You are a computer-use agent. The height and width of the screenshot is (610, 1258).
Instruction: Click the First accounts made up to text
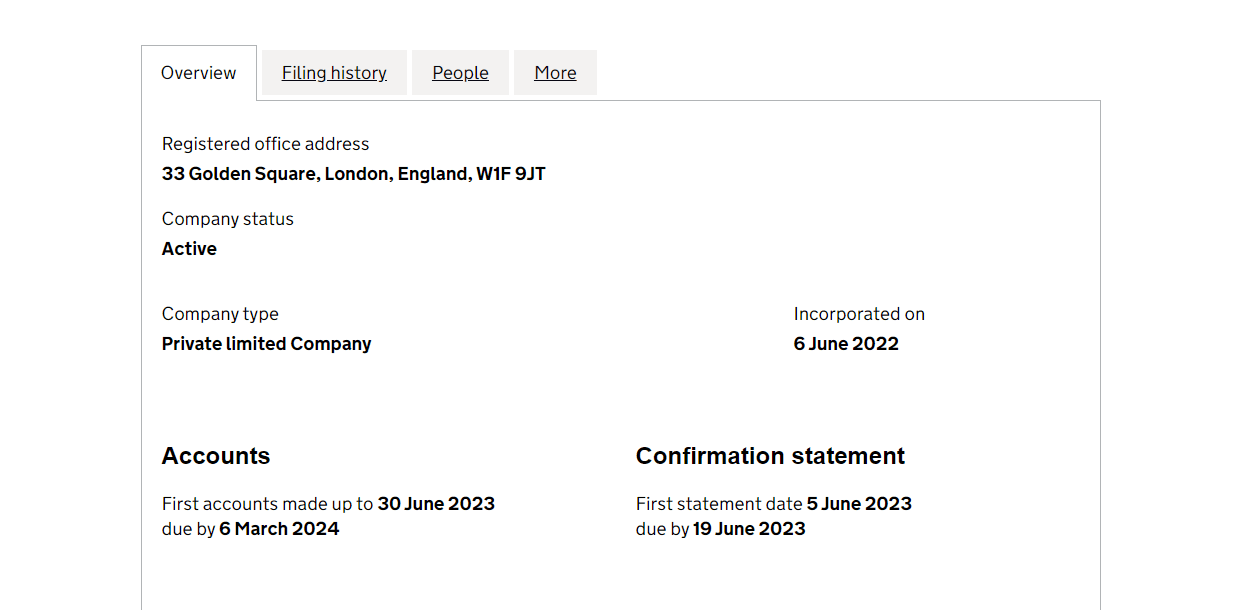pos(267,504)
